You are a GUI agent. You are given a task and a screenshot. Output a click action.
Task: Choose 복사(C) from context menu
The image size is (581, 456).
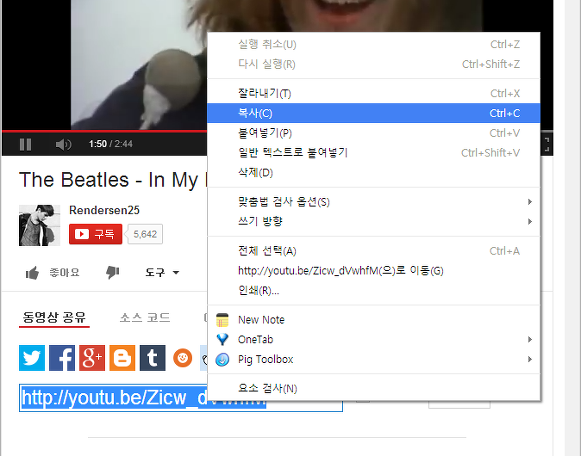[x=374, y=113]
